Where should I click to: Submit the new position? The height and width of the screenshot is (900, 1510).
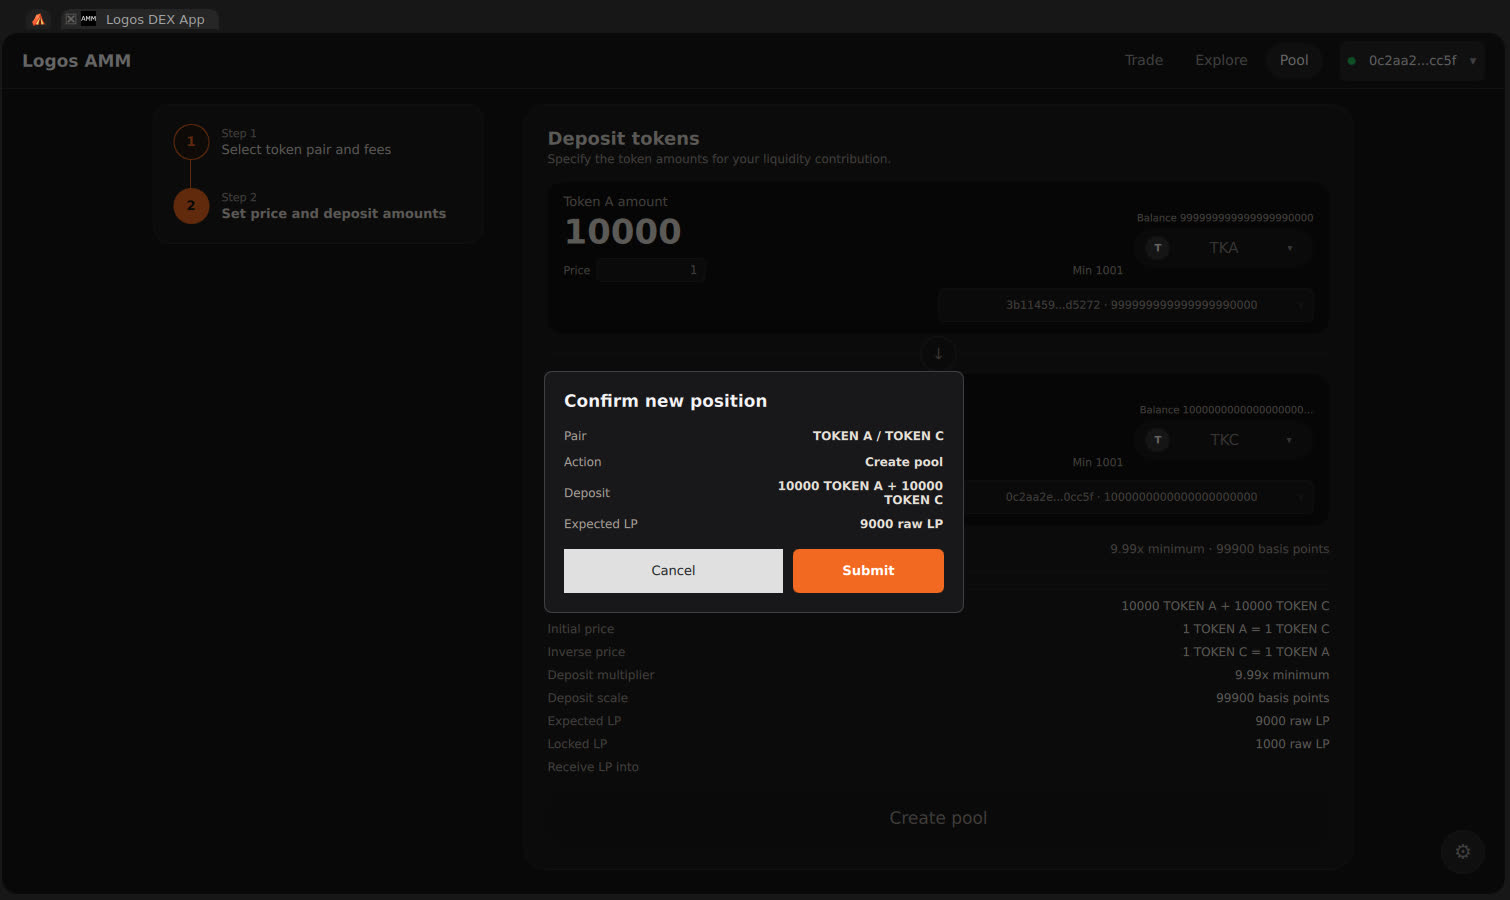(868, 571)
